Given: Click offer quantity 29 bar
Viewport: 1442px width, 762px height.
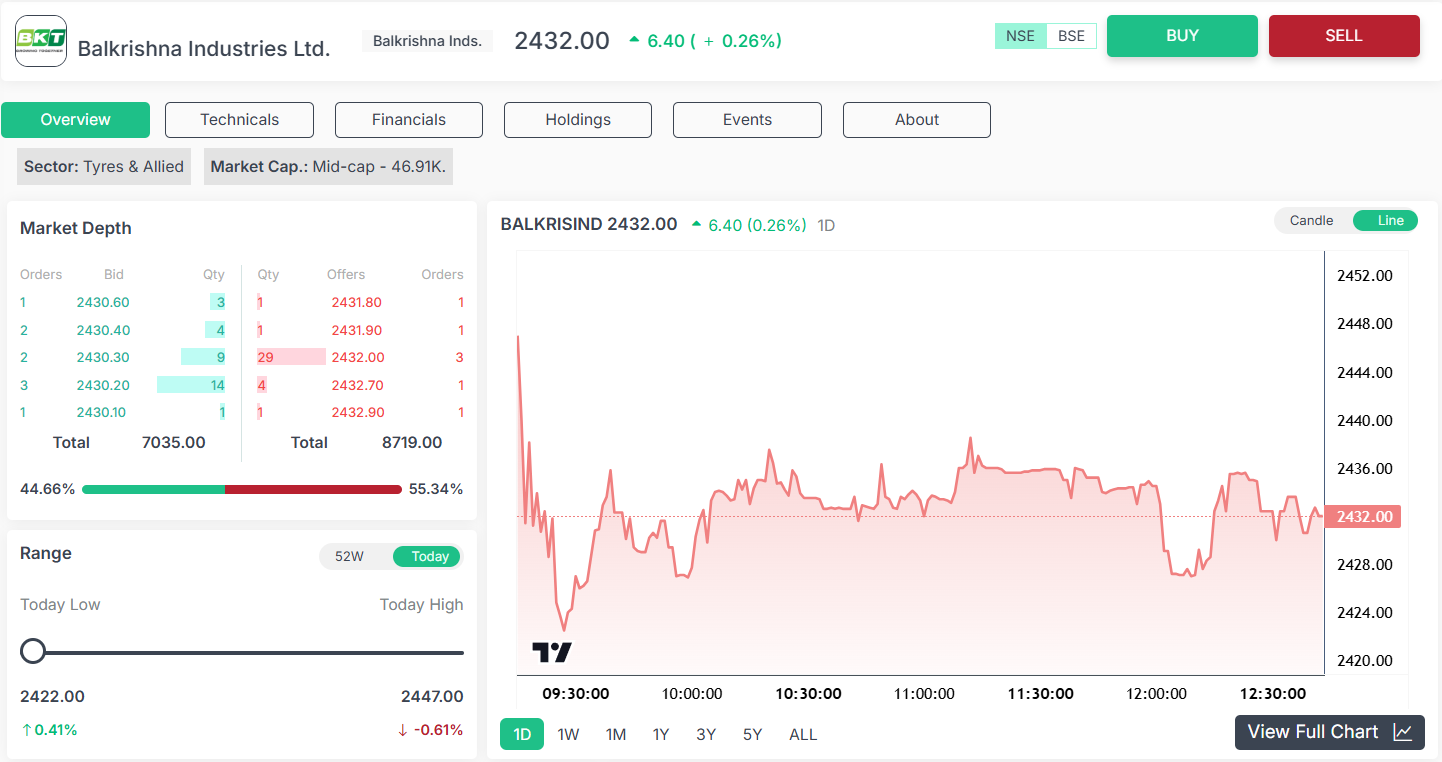Looking at the screenshot, I should 291,357.
